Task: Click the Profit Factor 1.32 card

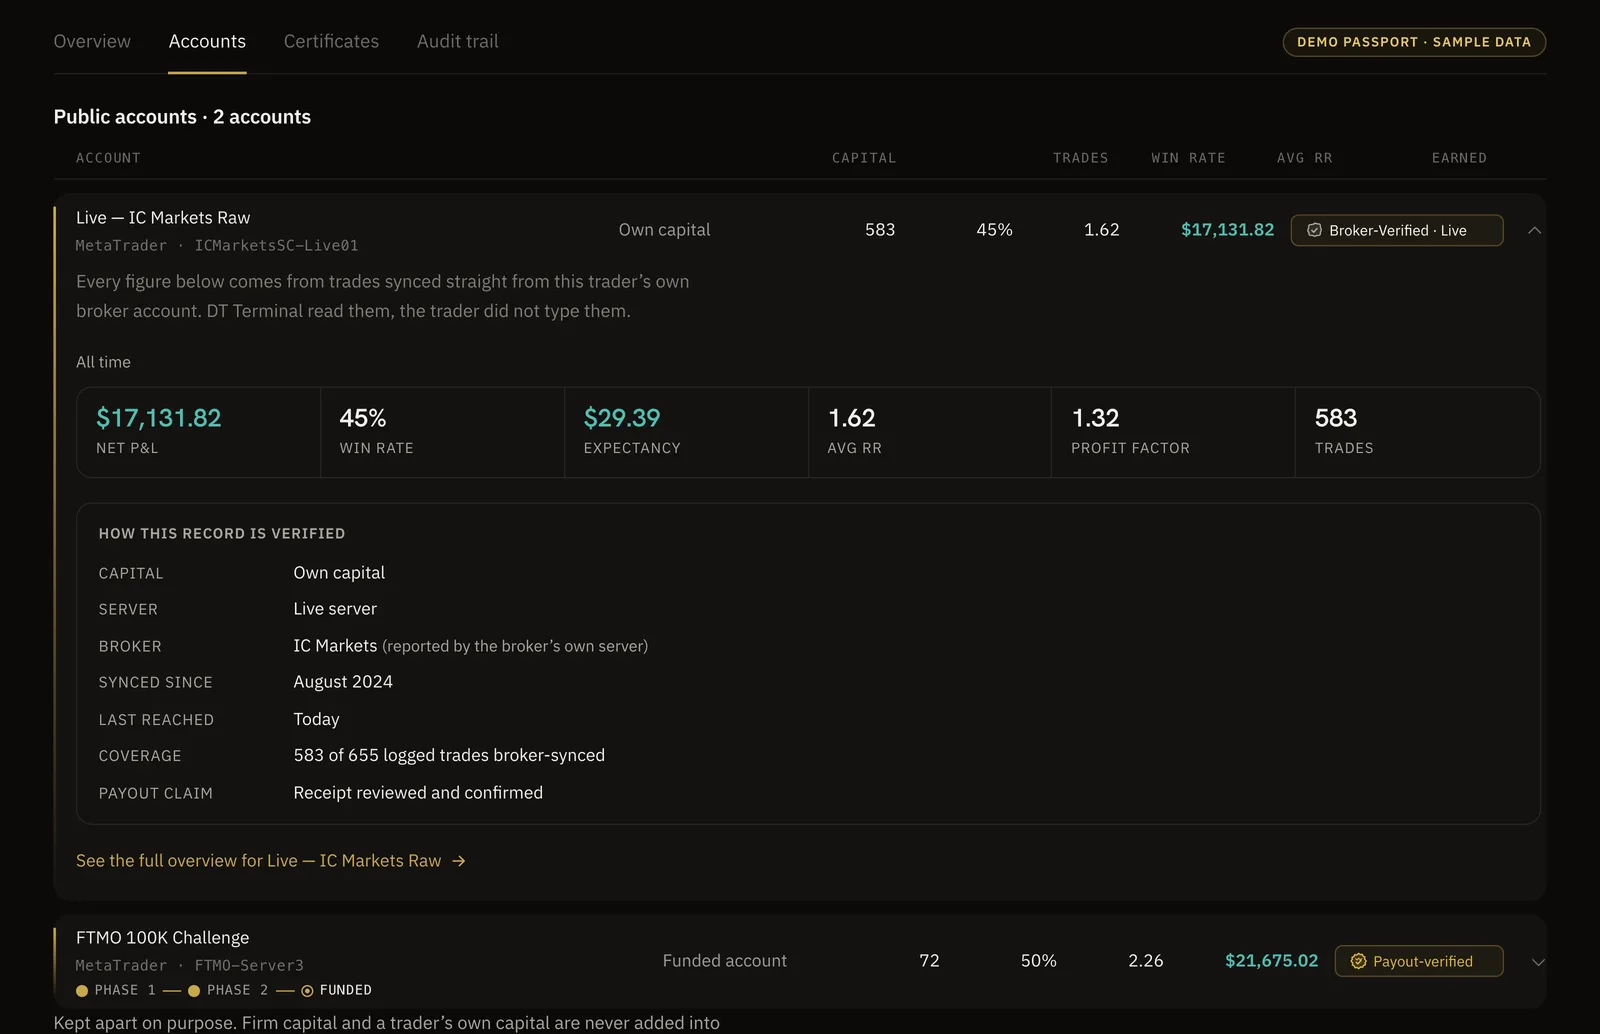Action: [1173, 432]
